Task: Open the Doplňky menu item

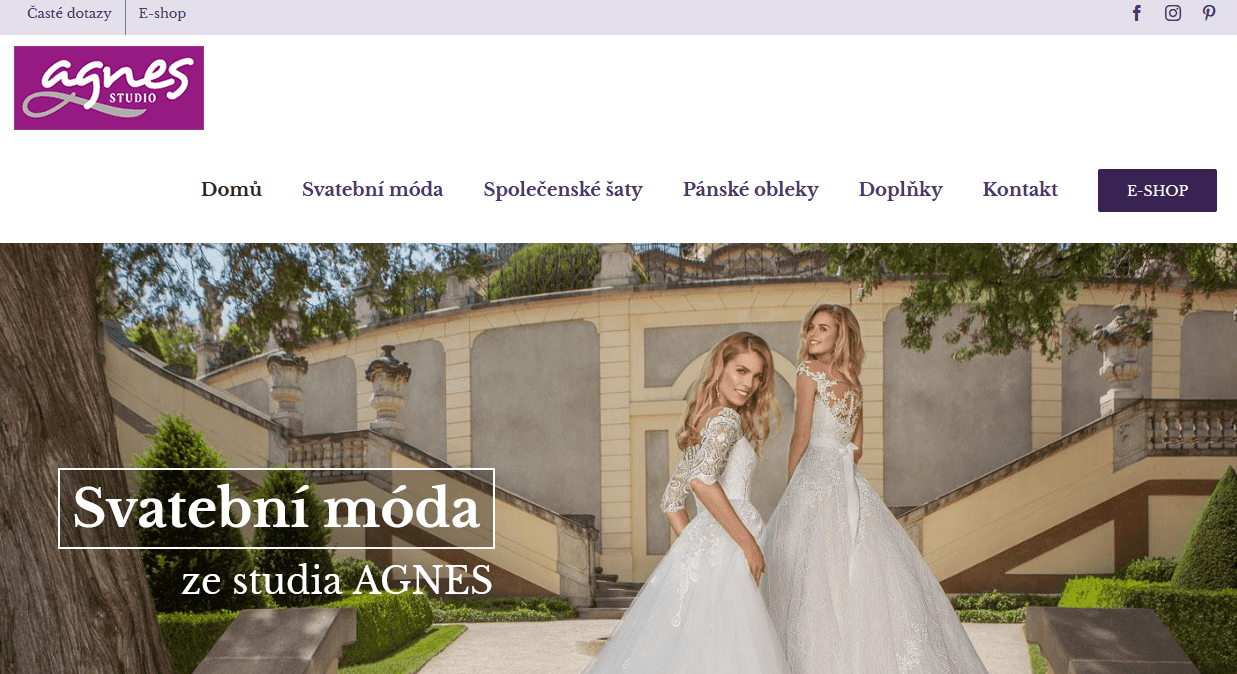Action: point(900,189)
